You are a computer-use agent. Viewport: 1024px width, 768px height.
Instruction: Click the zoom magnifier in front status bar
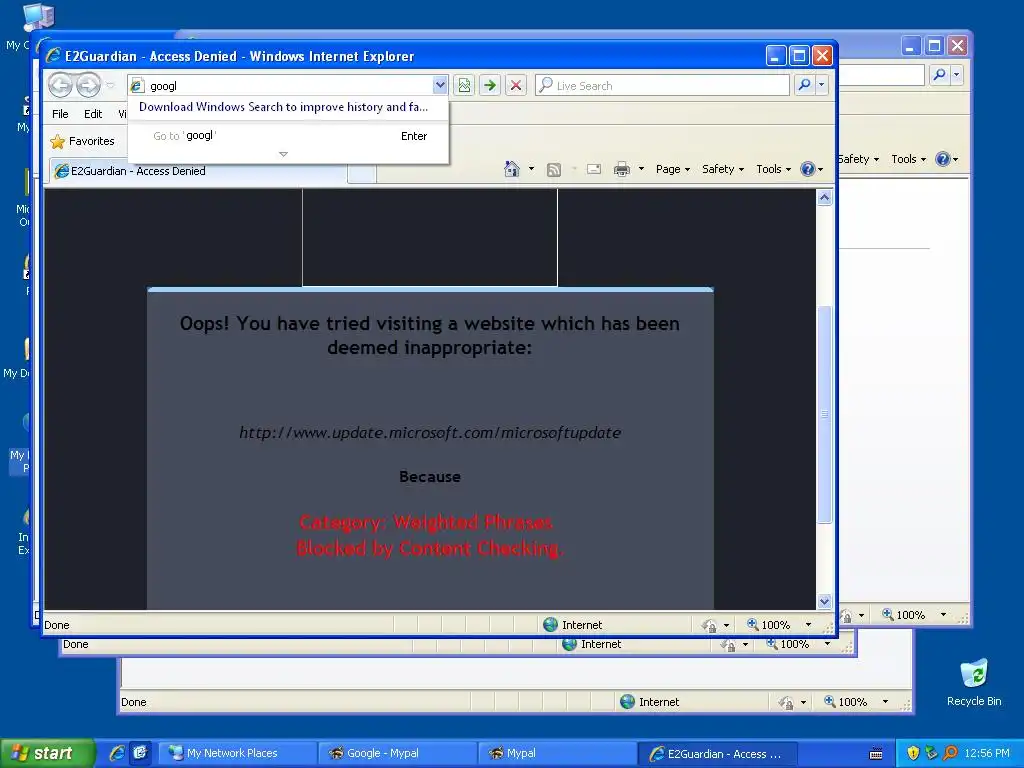pyautogui.click(x=753, y=624)
